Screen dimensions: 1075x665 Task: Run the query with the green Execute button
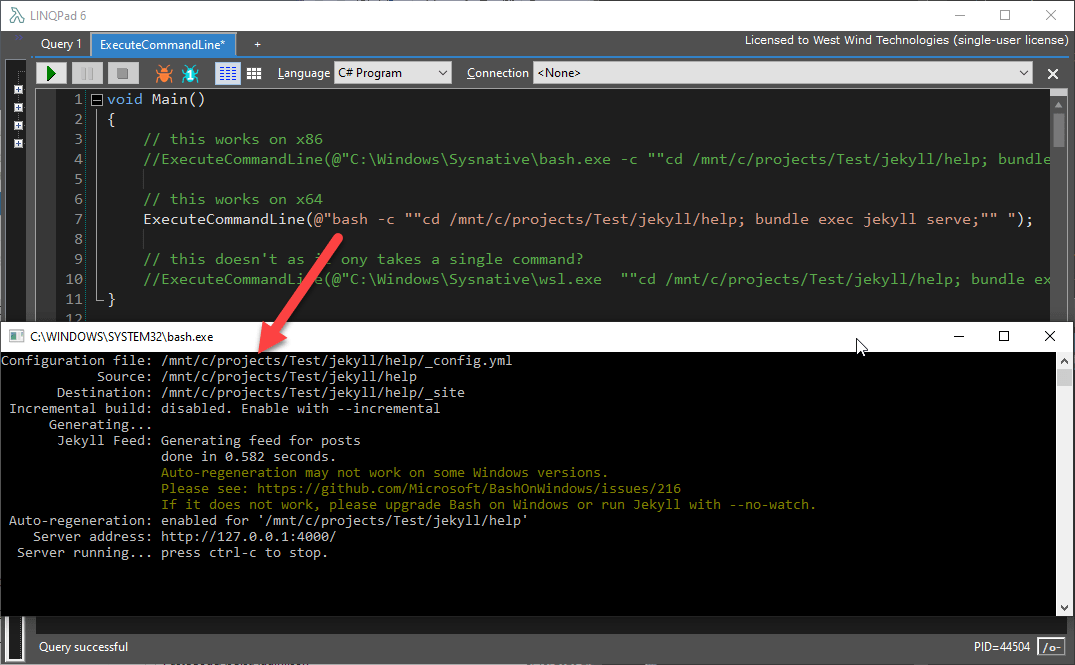click(x=52, y=73)
